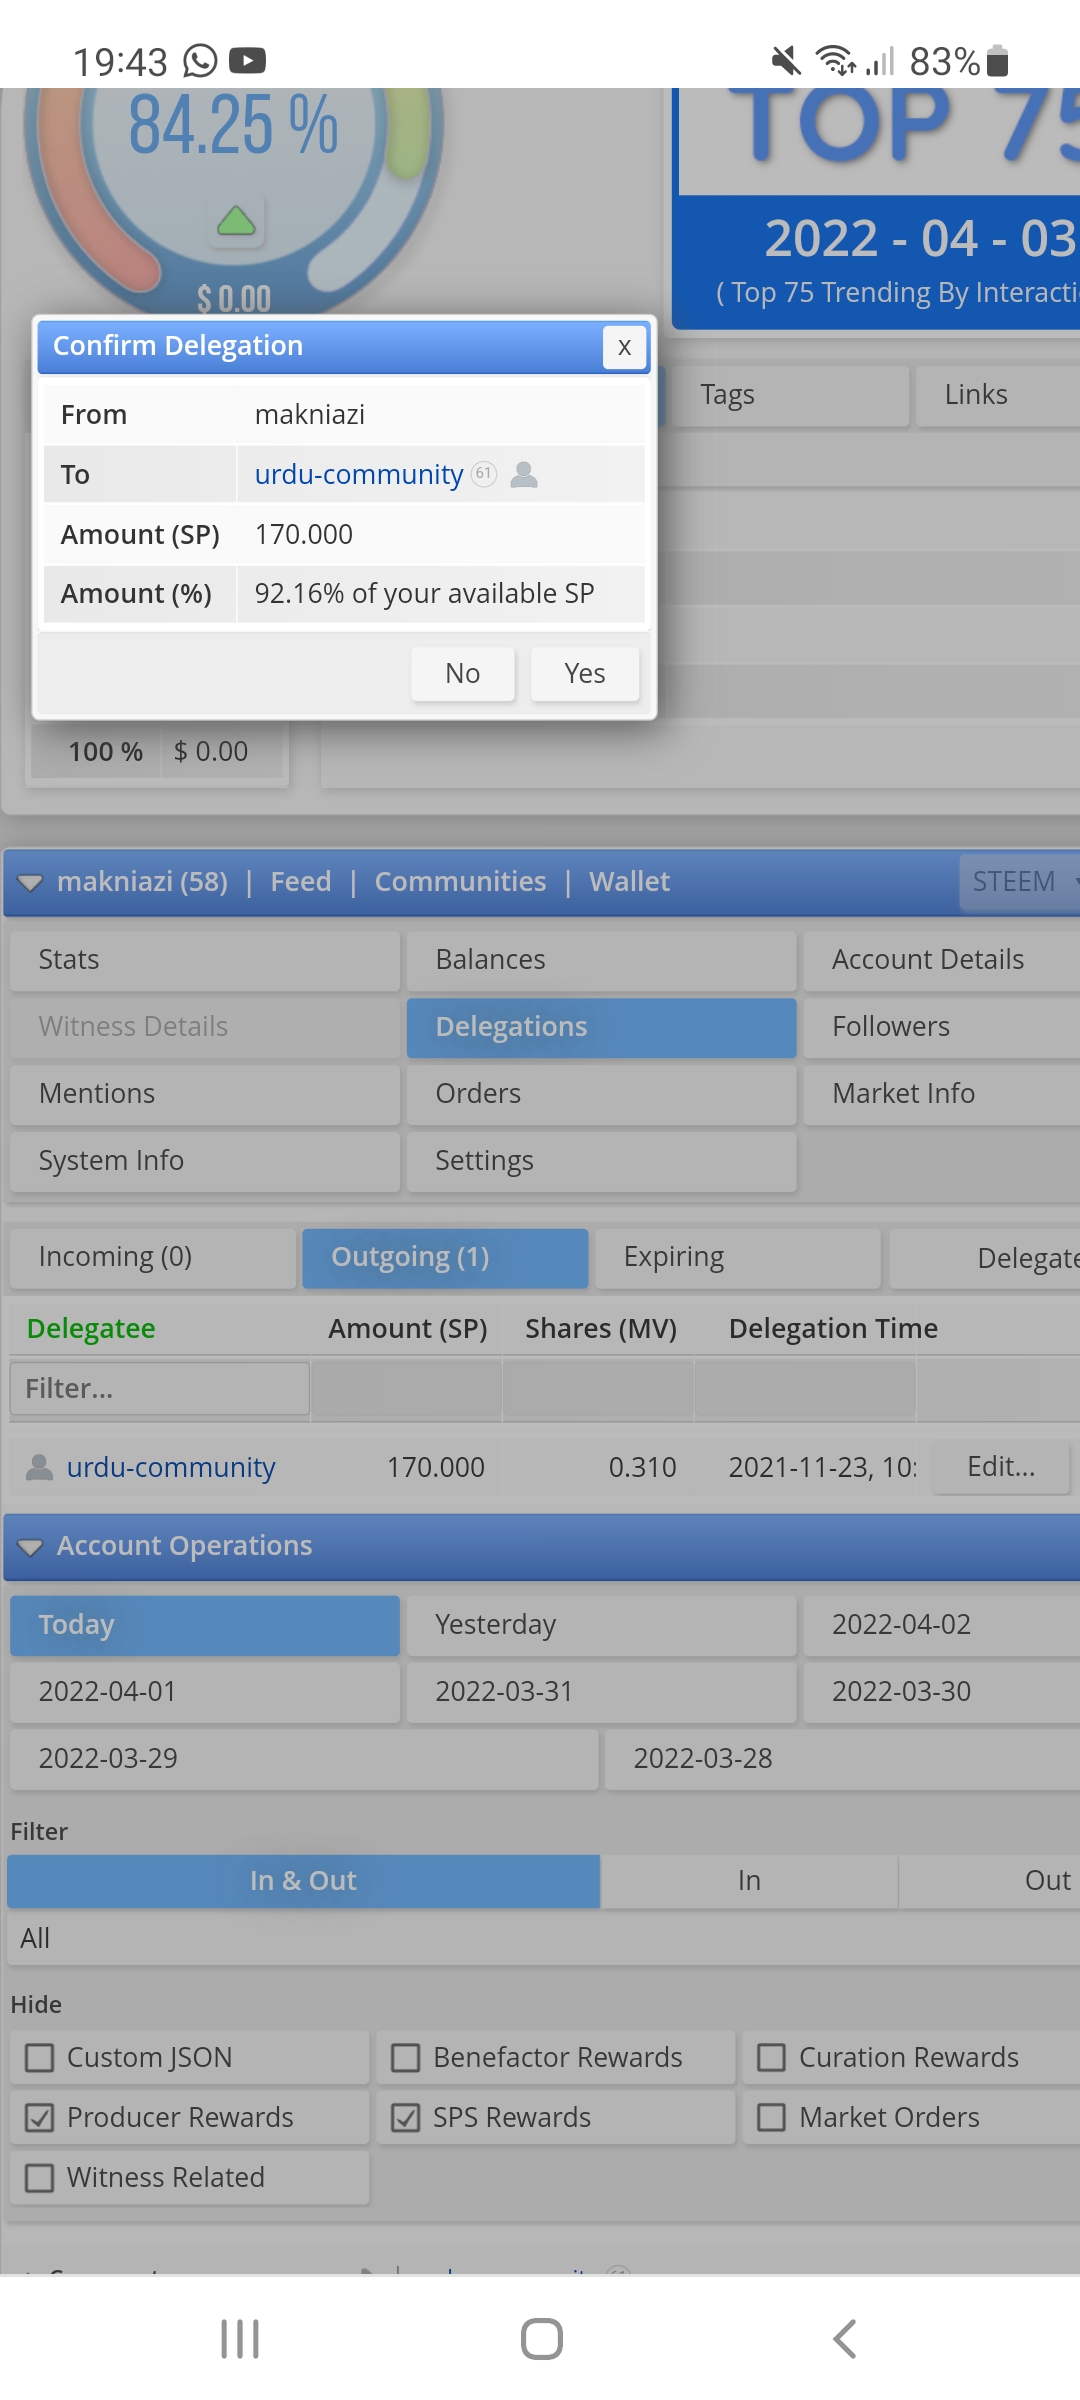Screen dimensions: 1080x2400
Task: Select 2022-04-02 operations
Action: (941, 1625)
